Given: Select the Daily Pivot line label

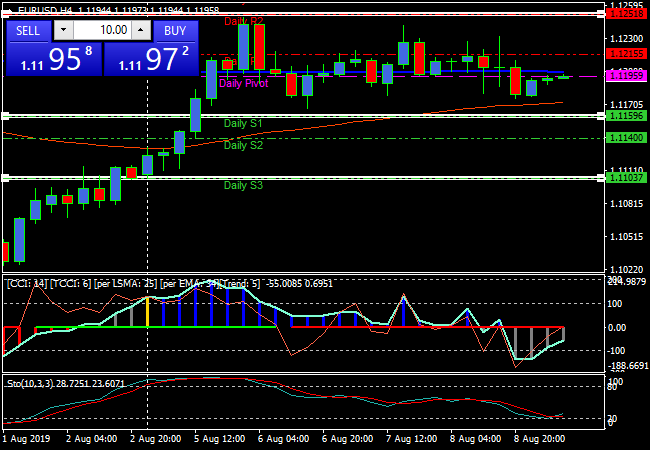Looking at the screenshot, I should pos(243,84).
